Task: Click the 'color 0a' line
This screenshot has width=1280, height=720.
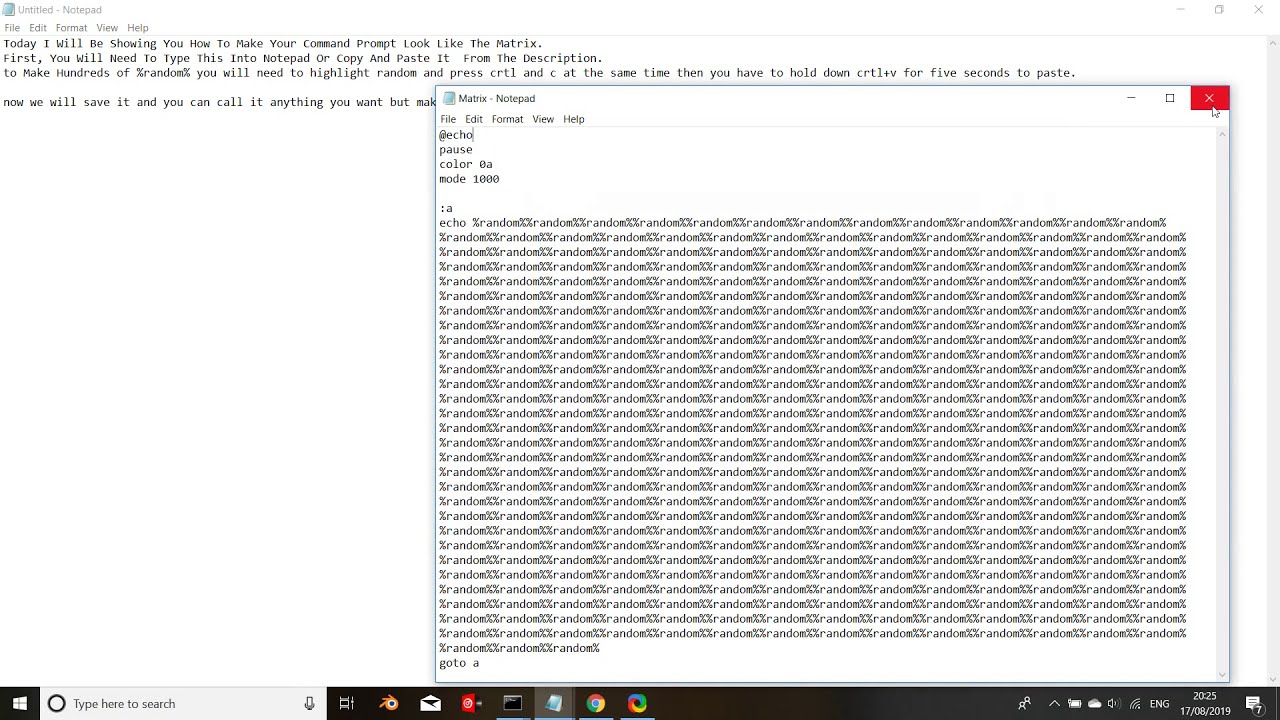Action: [466, 164]
